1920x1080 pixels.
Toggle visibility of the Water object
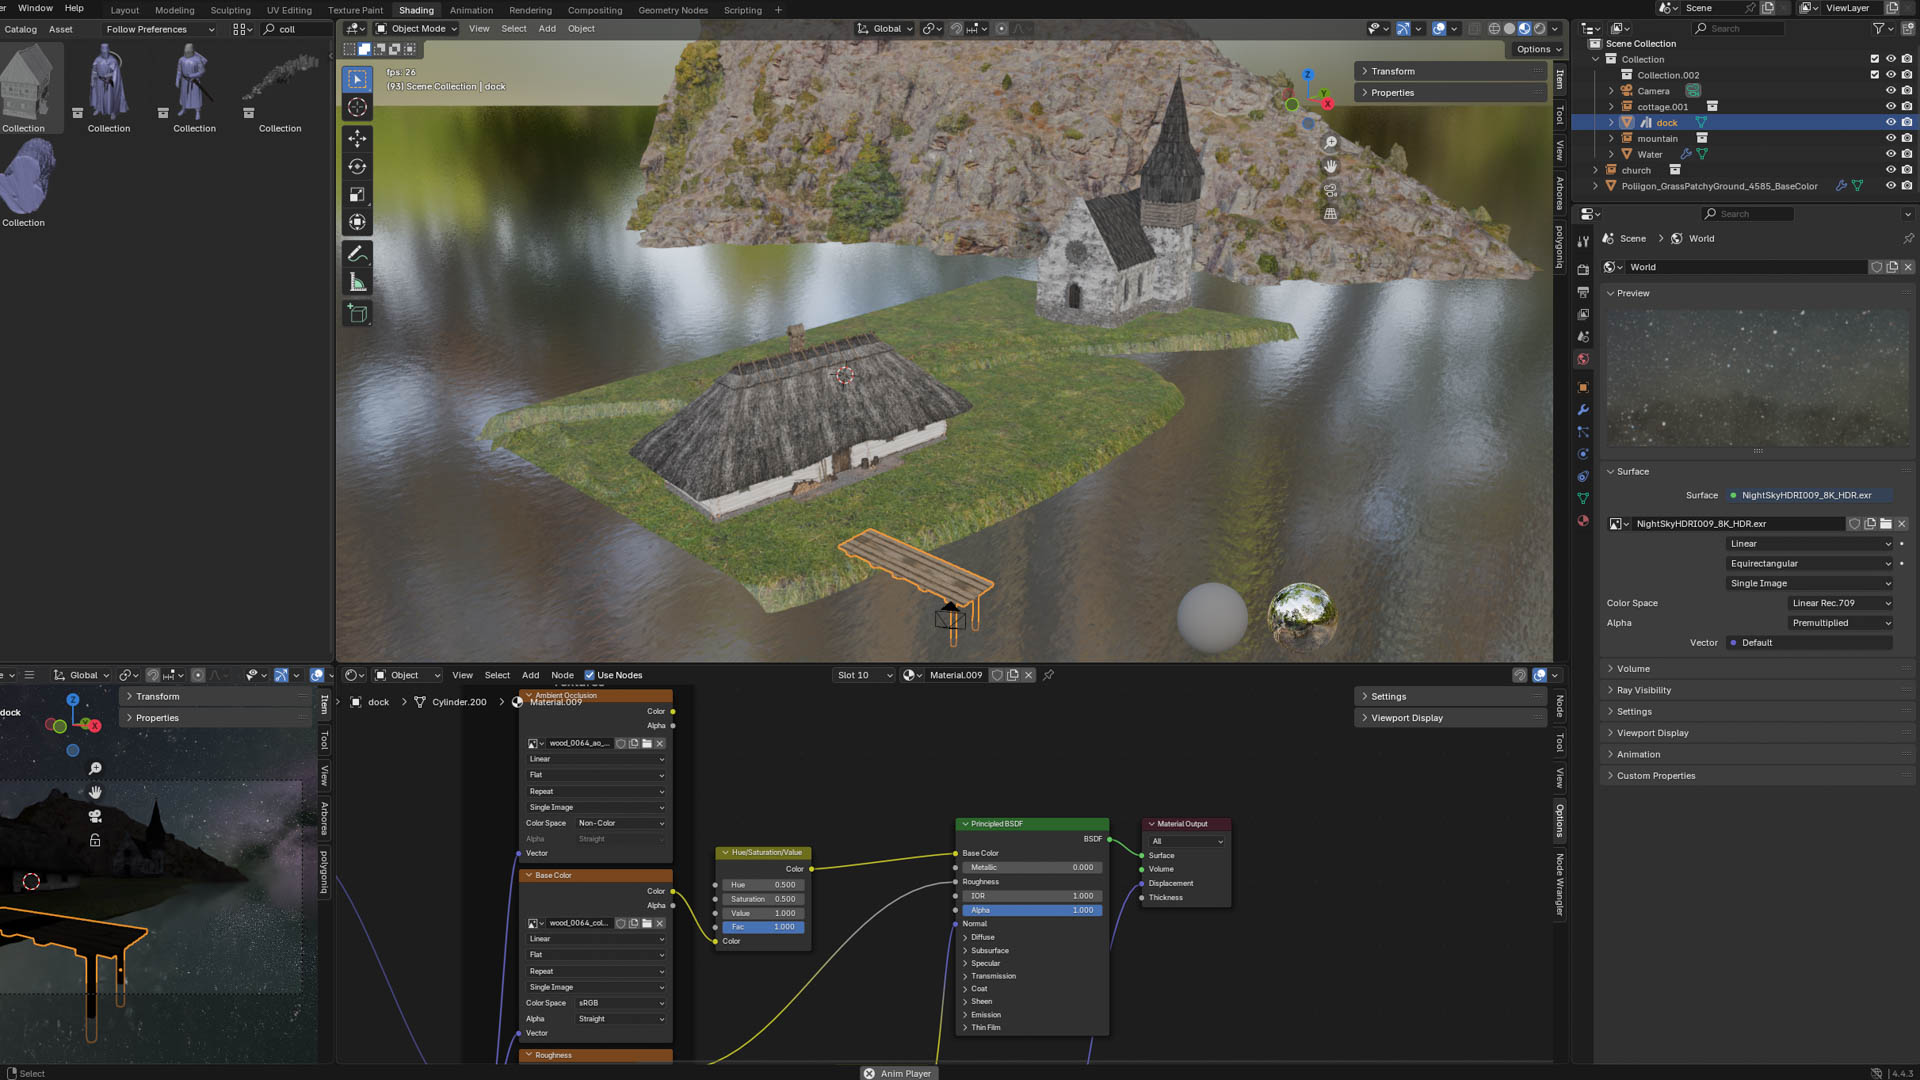tap(1890, 154)
